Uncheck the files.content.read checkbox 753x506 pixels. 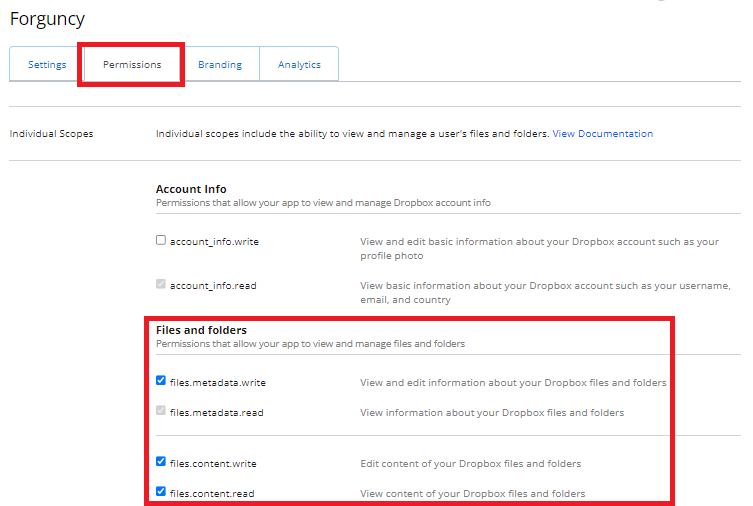(x=161, y=492)
